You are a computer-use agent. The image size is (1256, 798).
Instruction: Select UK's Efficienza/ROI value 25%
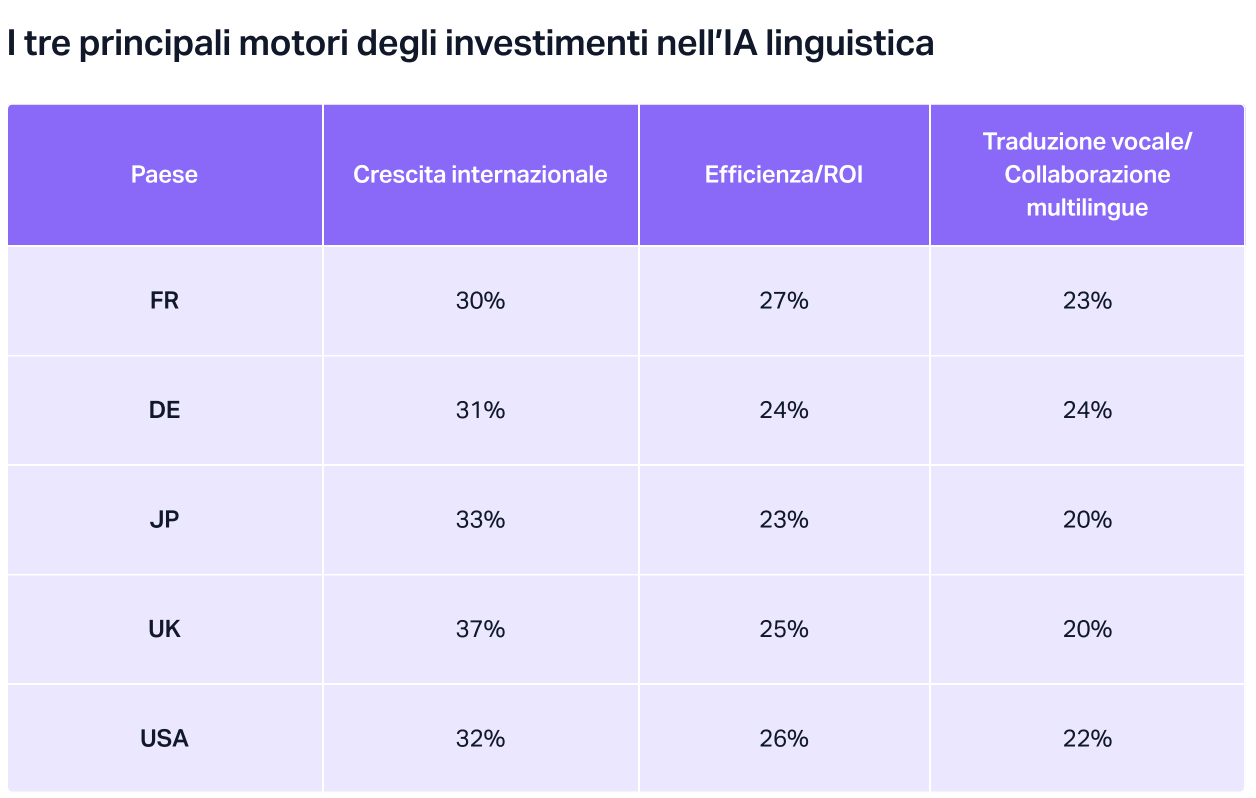[784, 629]
